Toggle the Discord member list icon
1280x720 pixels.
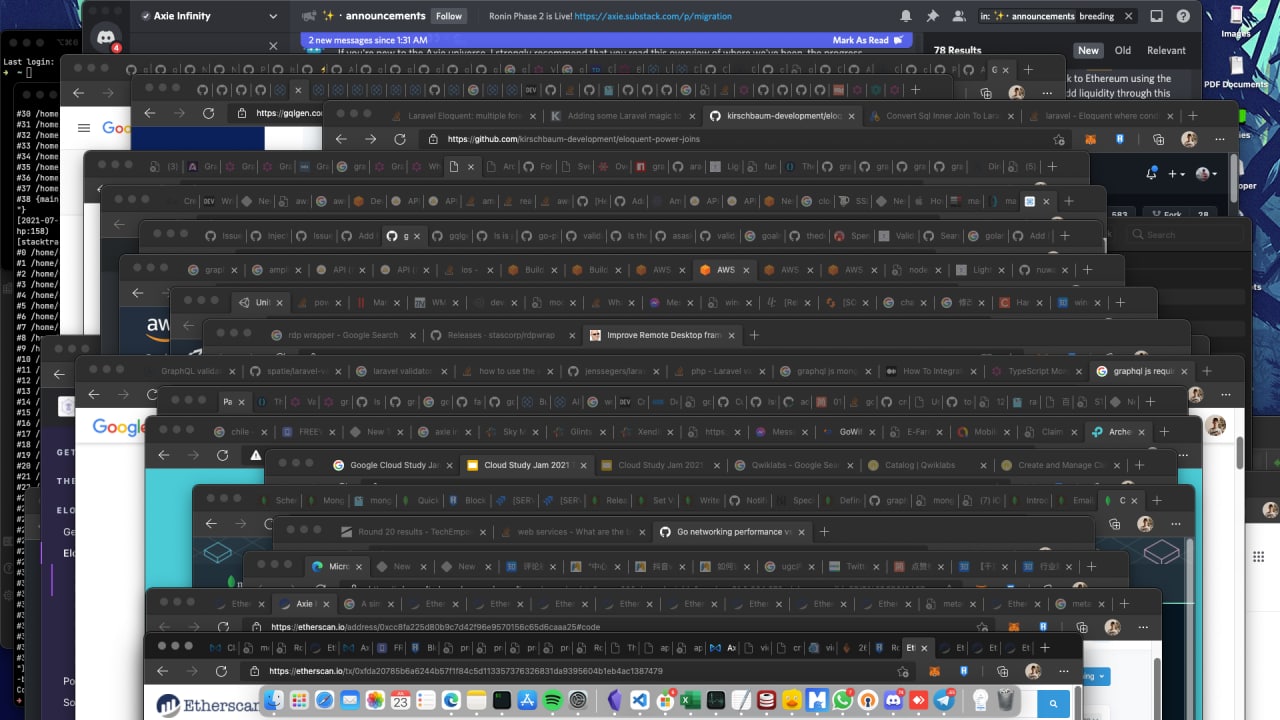959,16
